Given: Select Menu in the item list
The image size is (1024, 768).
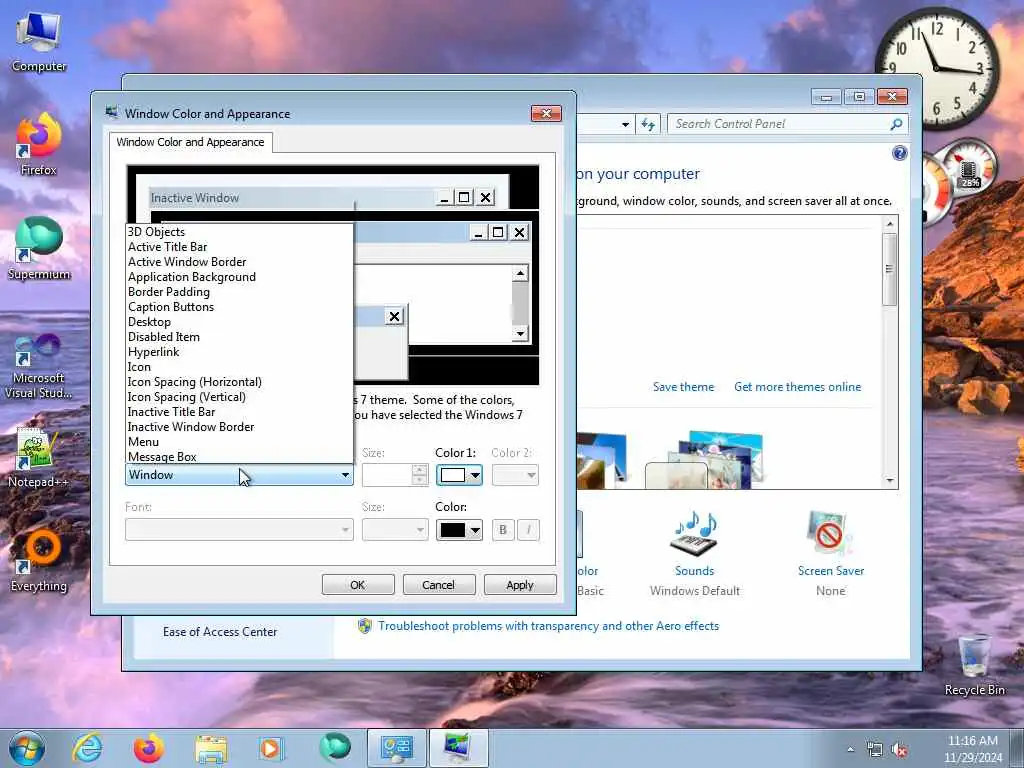Looking at the screenshot, I should [239, 442].
